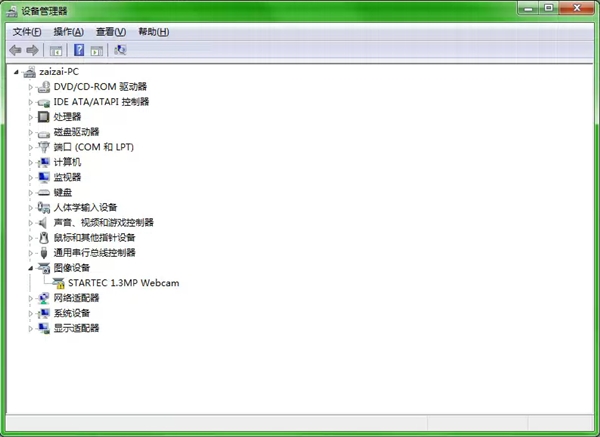Expand the 显示适配器 node
The height and width of the screenshot is (437, 600).
click(31, 329)
